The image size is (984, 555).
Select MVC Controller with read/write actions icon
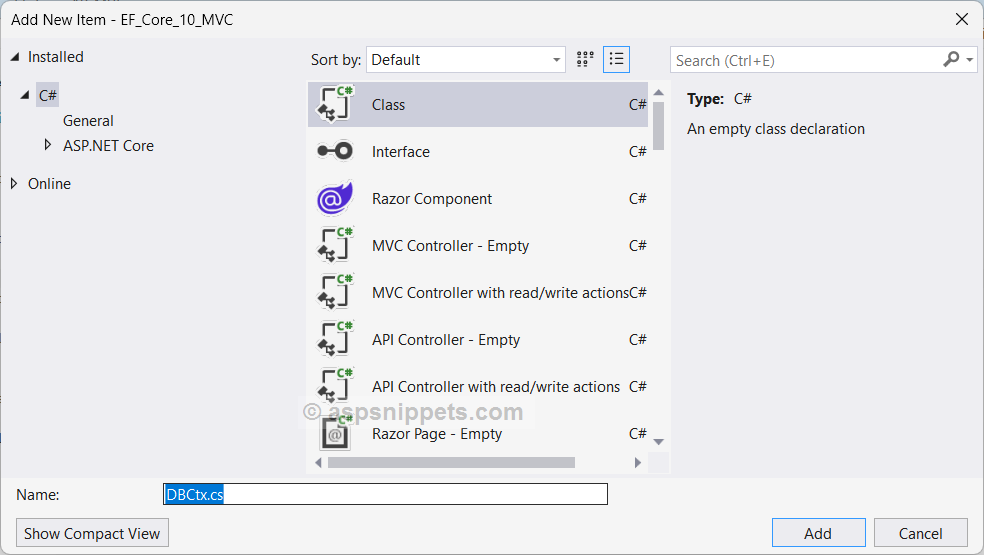click(x=335, y=292)
